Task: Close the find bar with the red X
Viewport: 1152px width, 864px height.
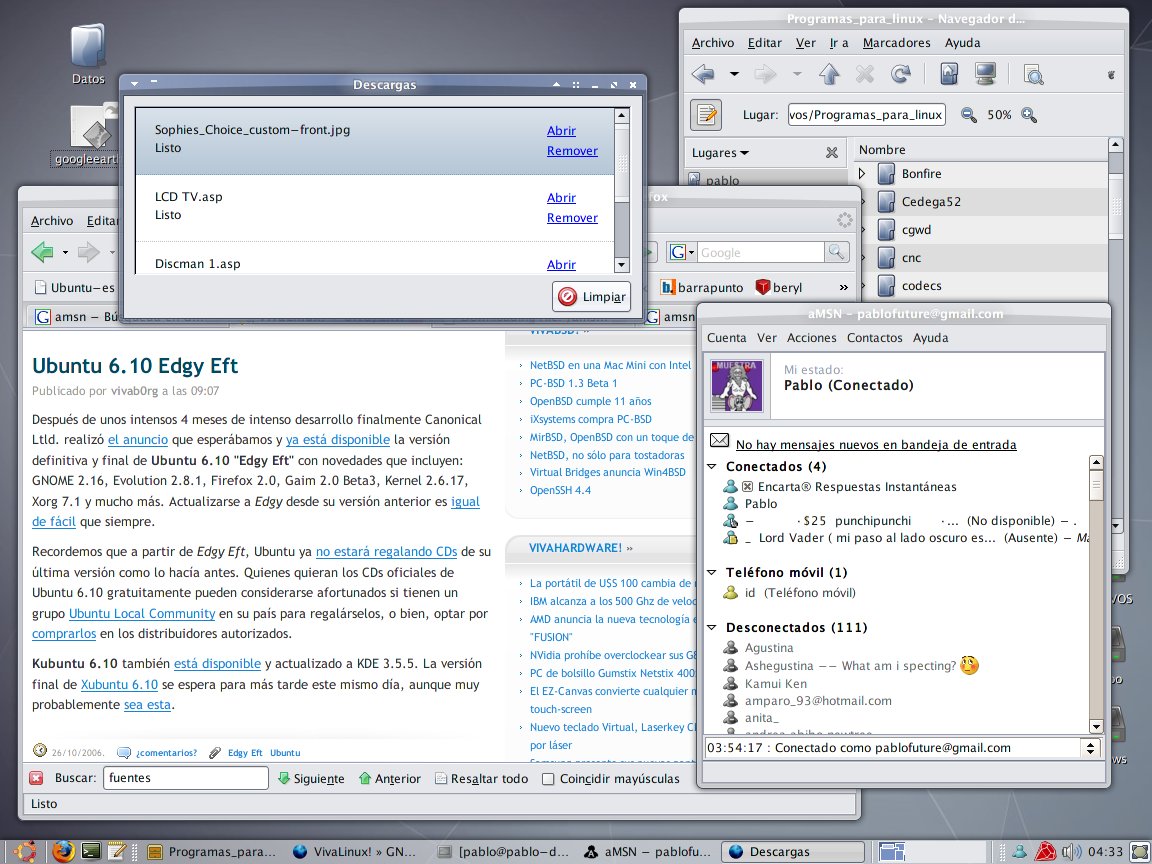Action: tap(36, 779)
